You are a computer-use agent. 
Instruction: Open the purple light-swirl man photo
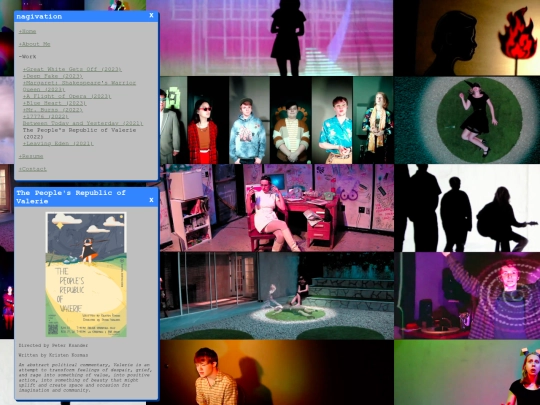(x=467, y=296)
